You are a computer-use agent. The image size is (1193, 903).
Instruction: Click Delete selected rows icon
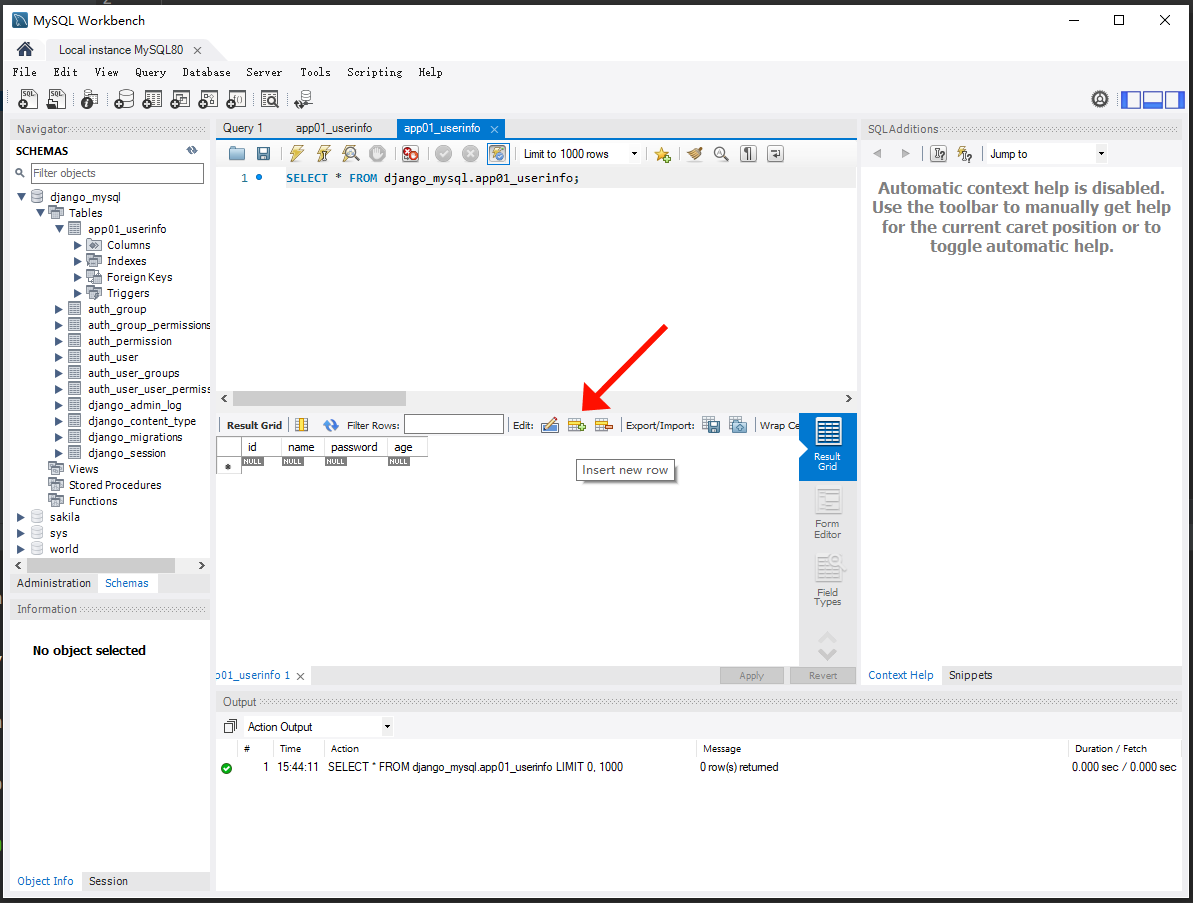[604, 425]
